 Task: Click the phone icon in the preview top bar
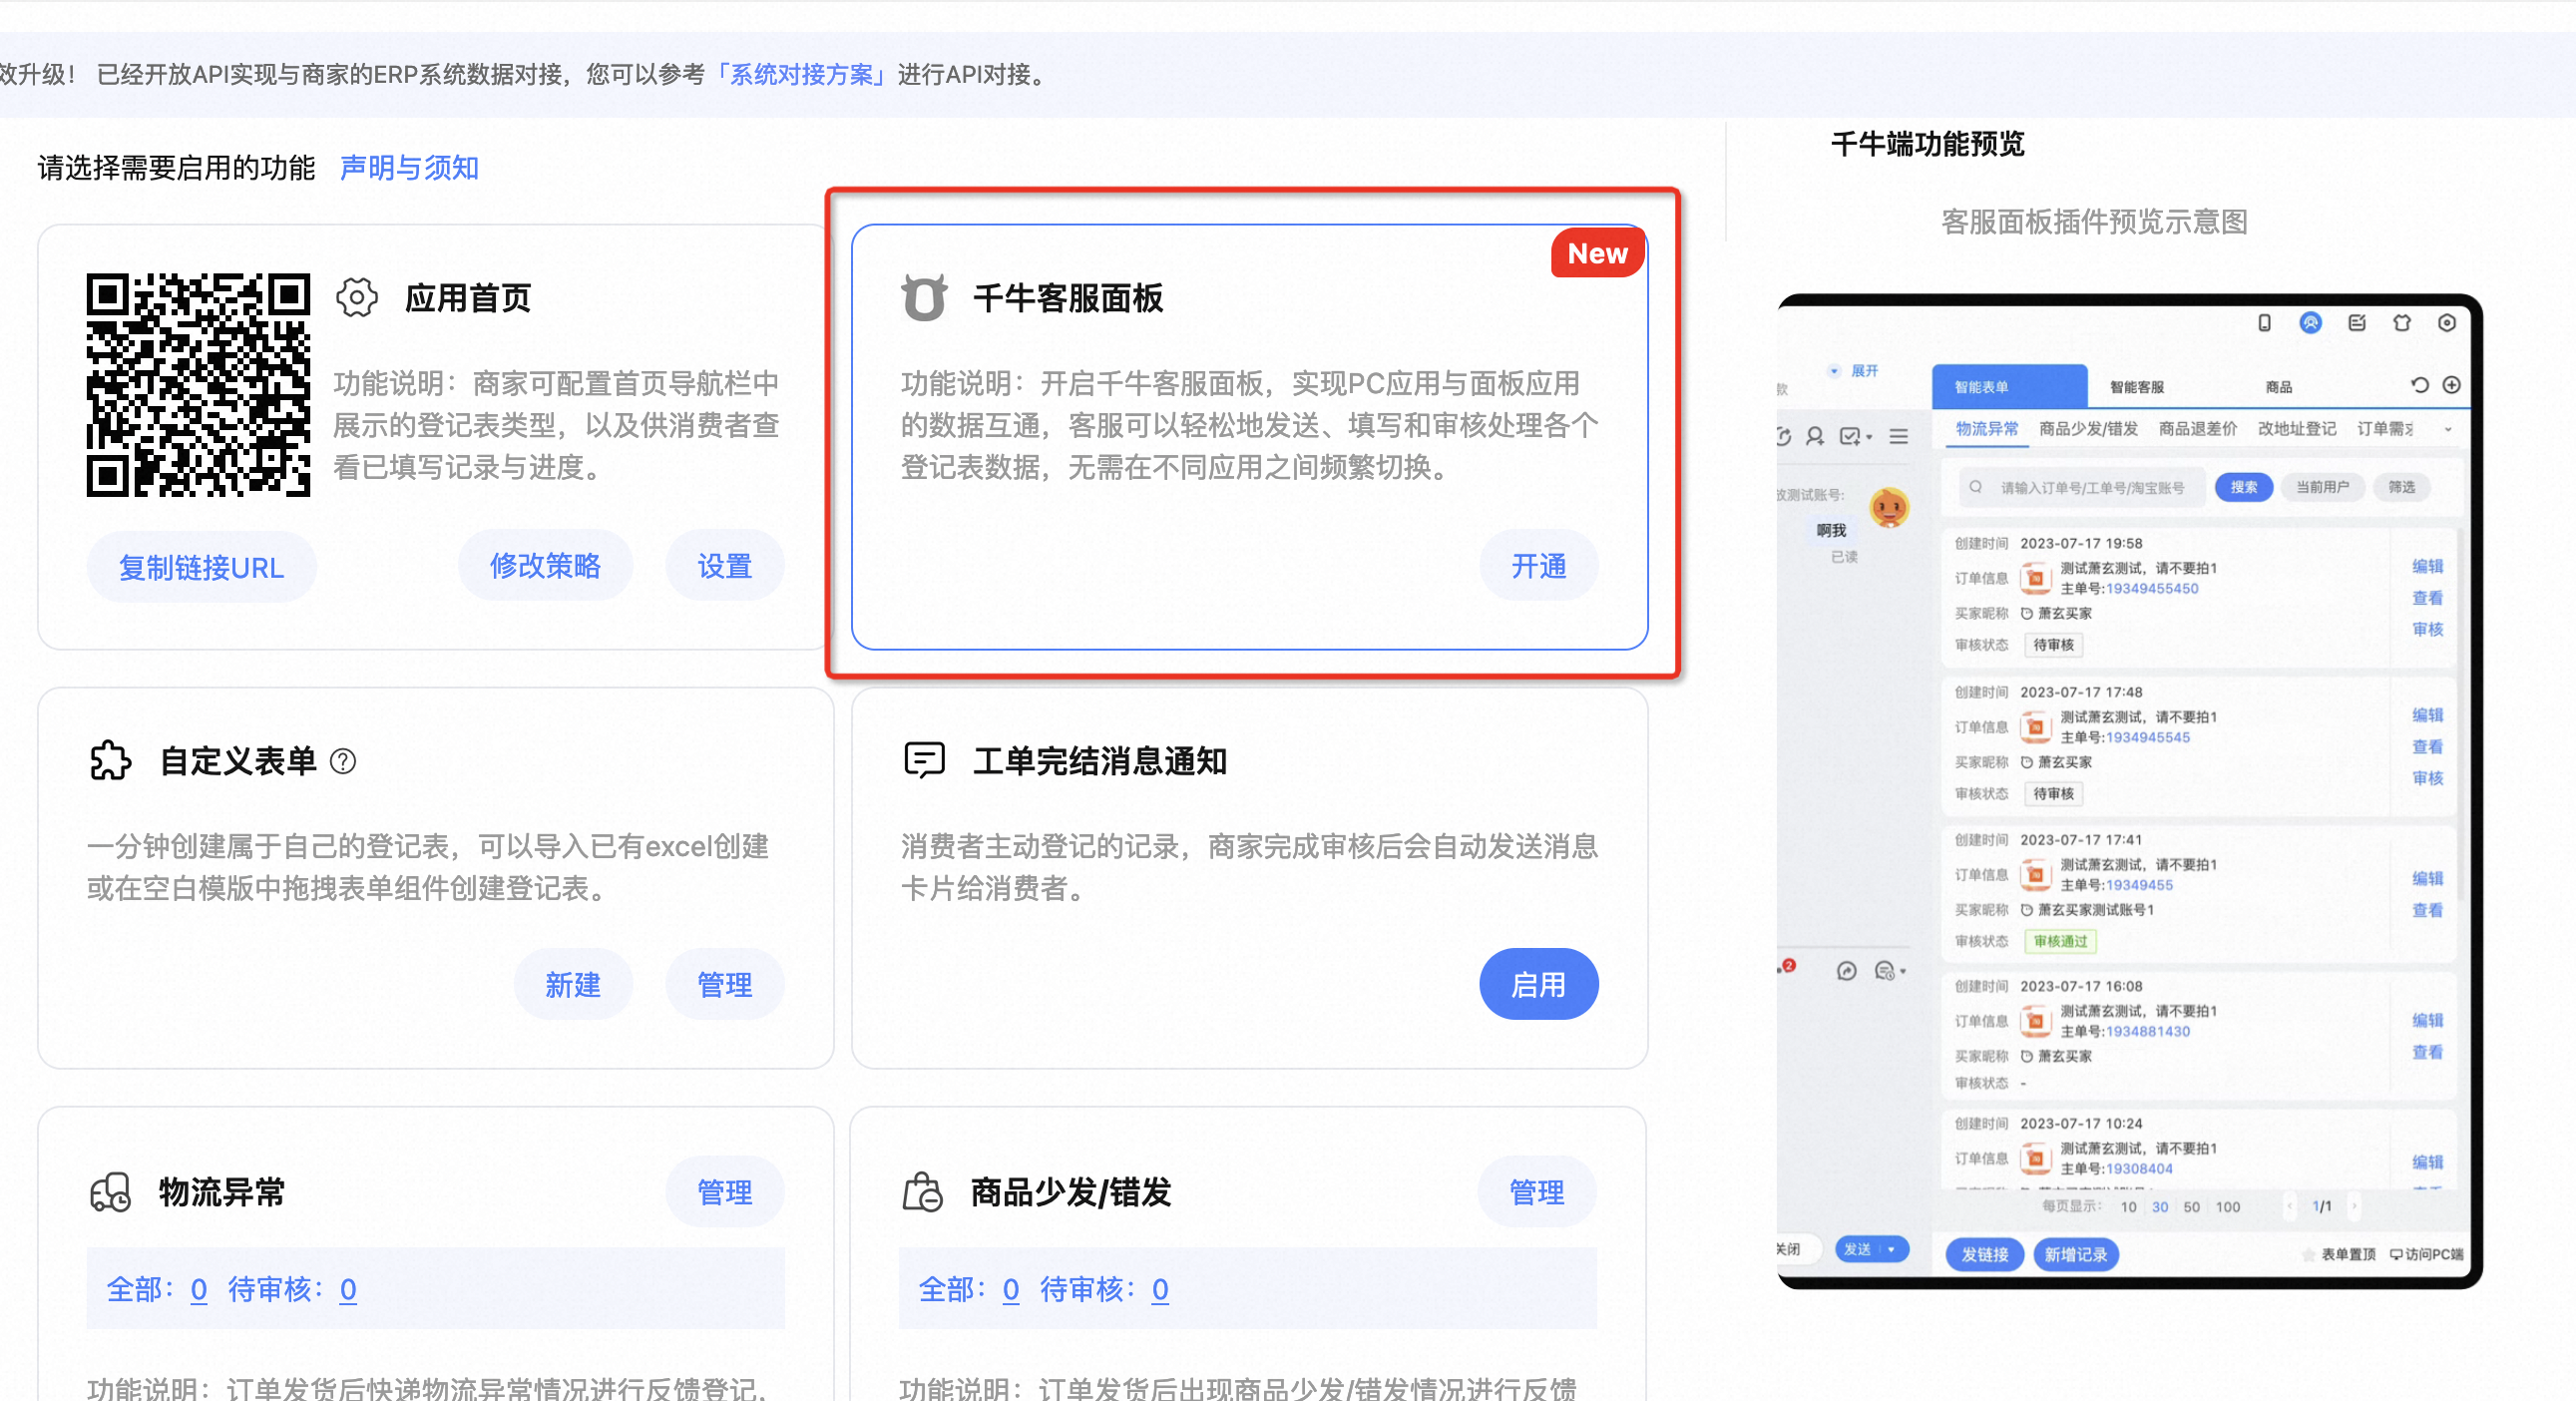point(2264,323)
